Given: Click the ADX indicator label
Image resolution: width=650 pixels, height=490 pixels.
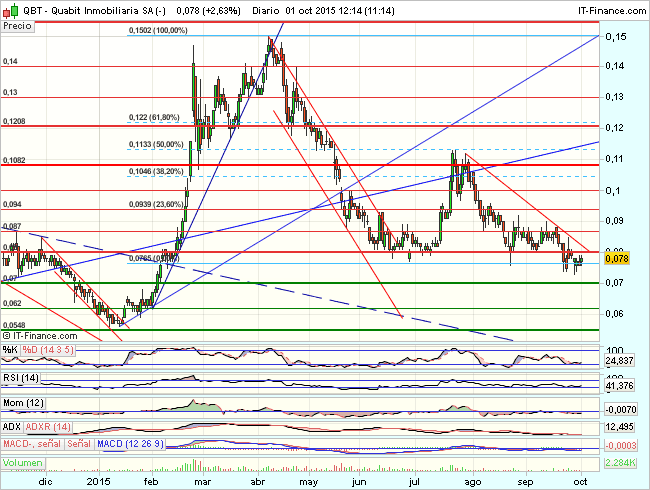Looking at the screenshot, I should point(12,427).
